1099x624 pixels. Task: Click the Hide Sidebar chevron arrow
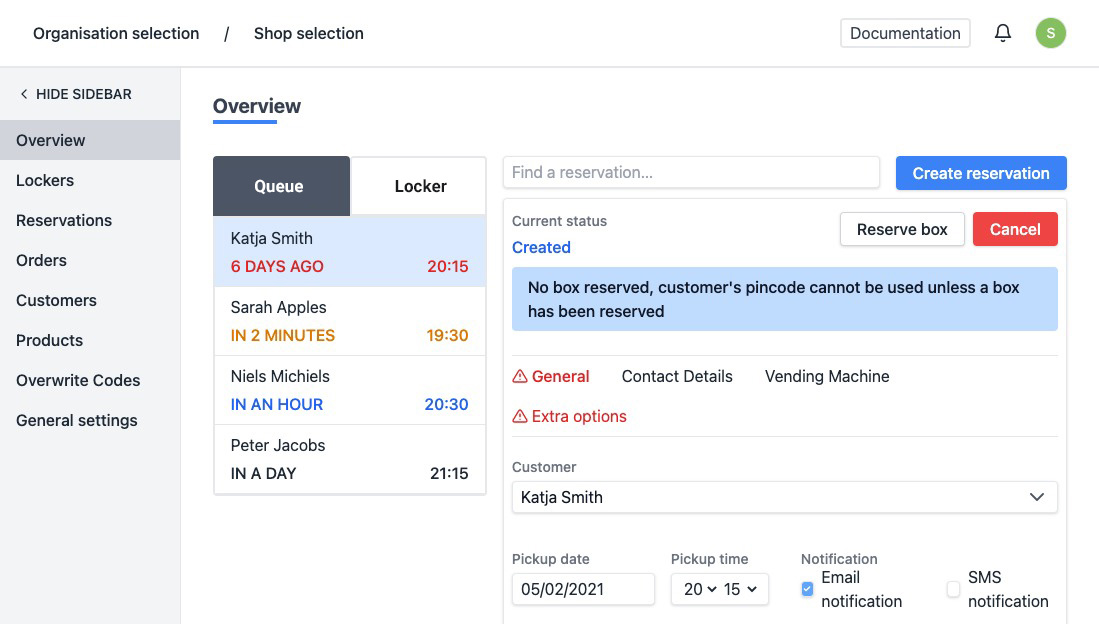[x=24, y=94]
